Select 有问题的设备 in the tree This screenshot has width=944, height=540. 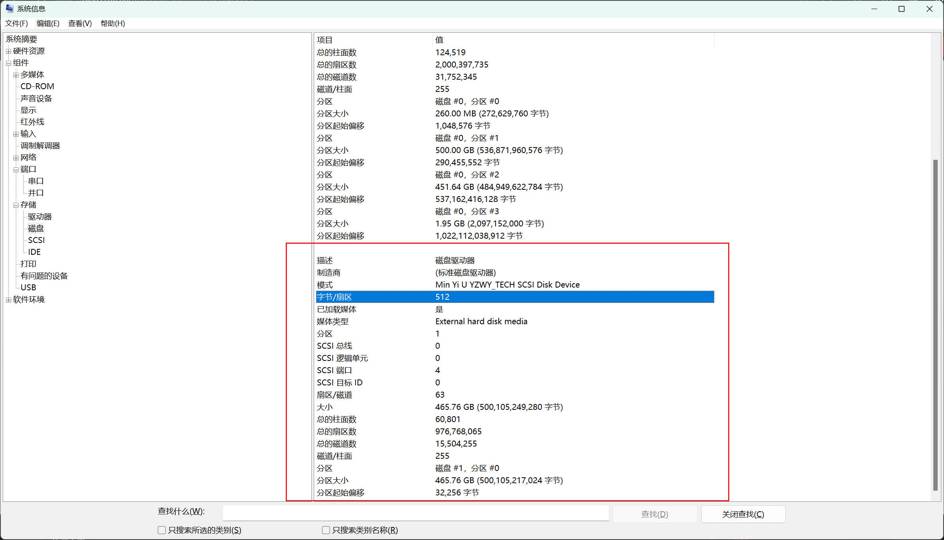(44, 276)
